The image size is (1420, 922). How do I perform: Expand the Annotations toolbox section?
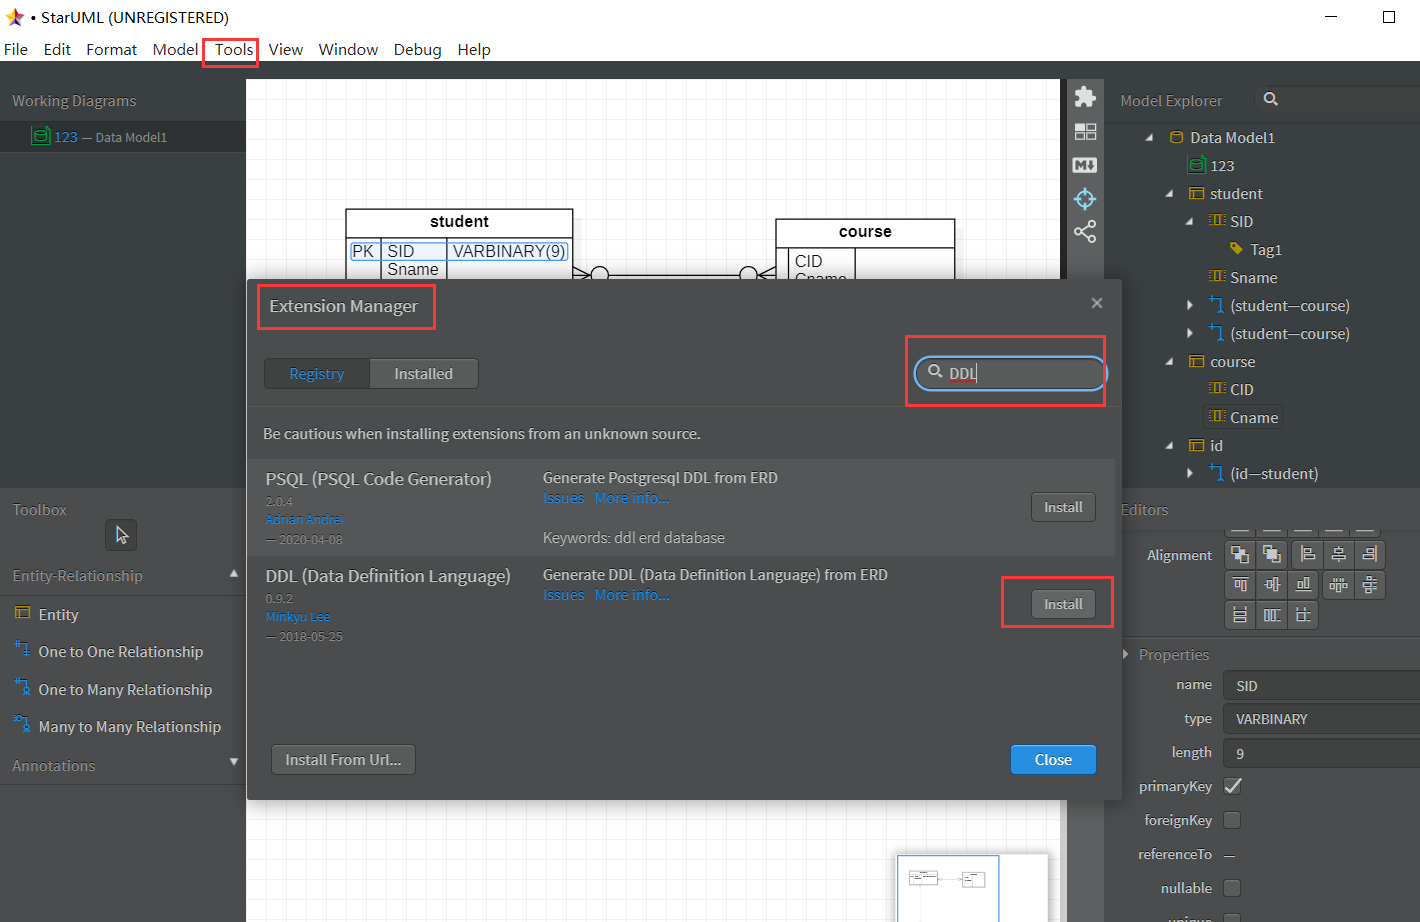click(x=234, y=762)
